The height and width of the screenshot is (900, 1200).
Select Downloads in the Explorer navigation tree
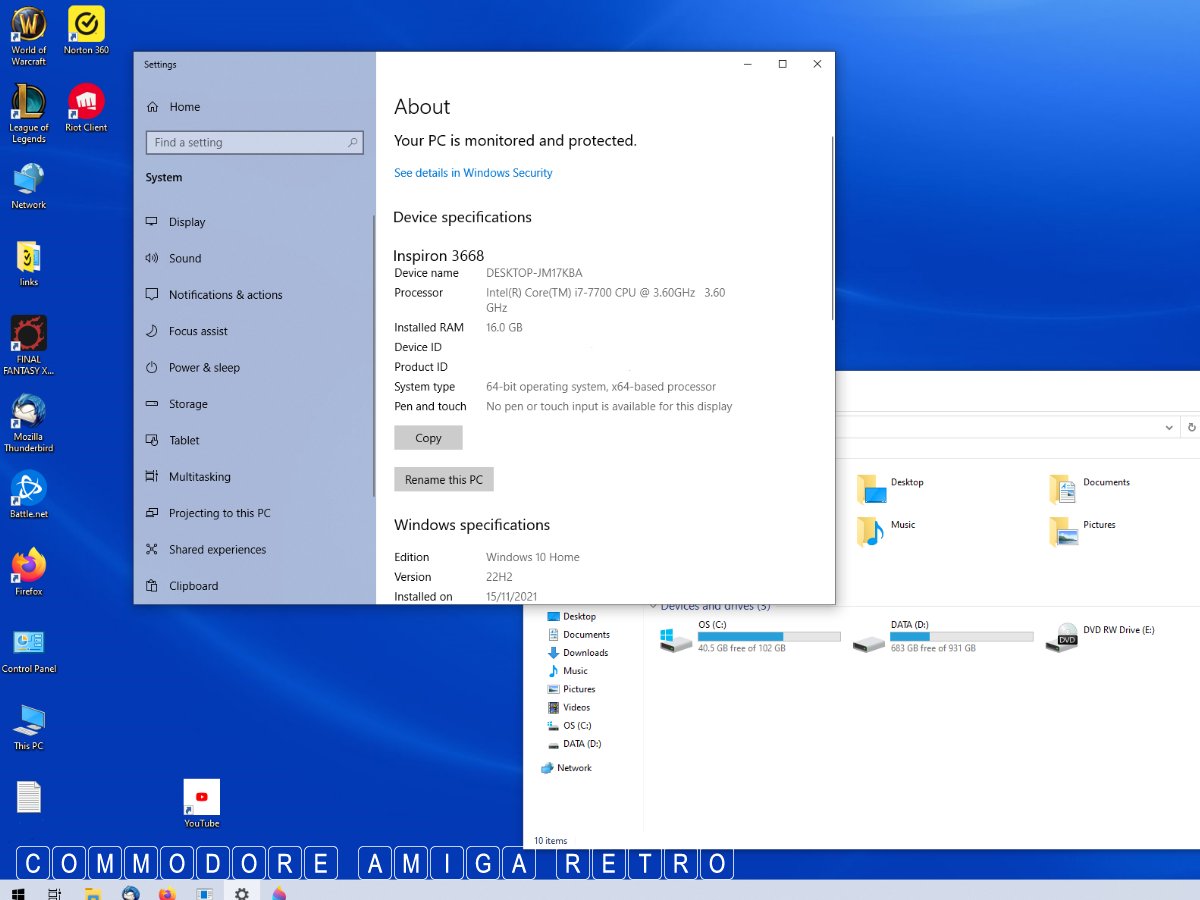585,653
